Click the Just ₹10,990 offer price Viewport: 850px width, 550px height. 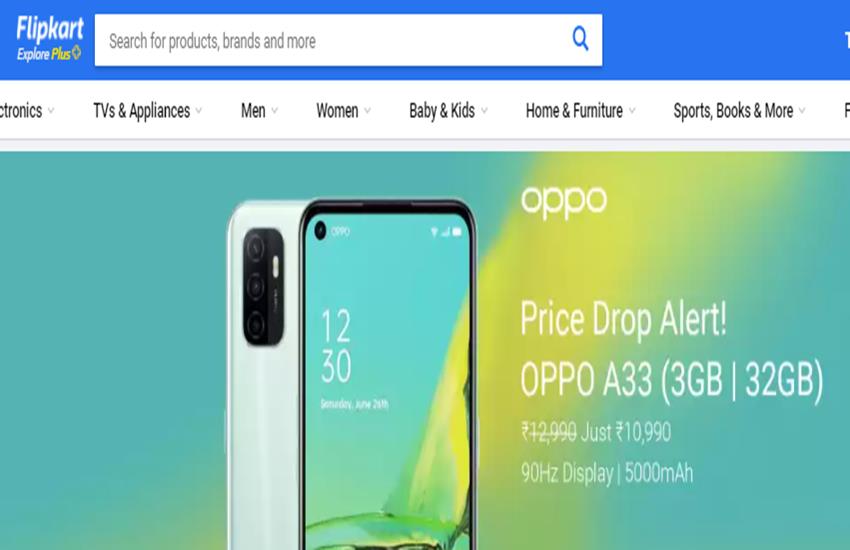click(x=626, y=432)
